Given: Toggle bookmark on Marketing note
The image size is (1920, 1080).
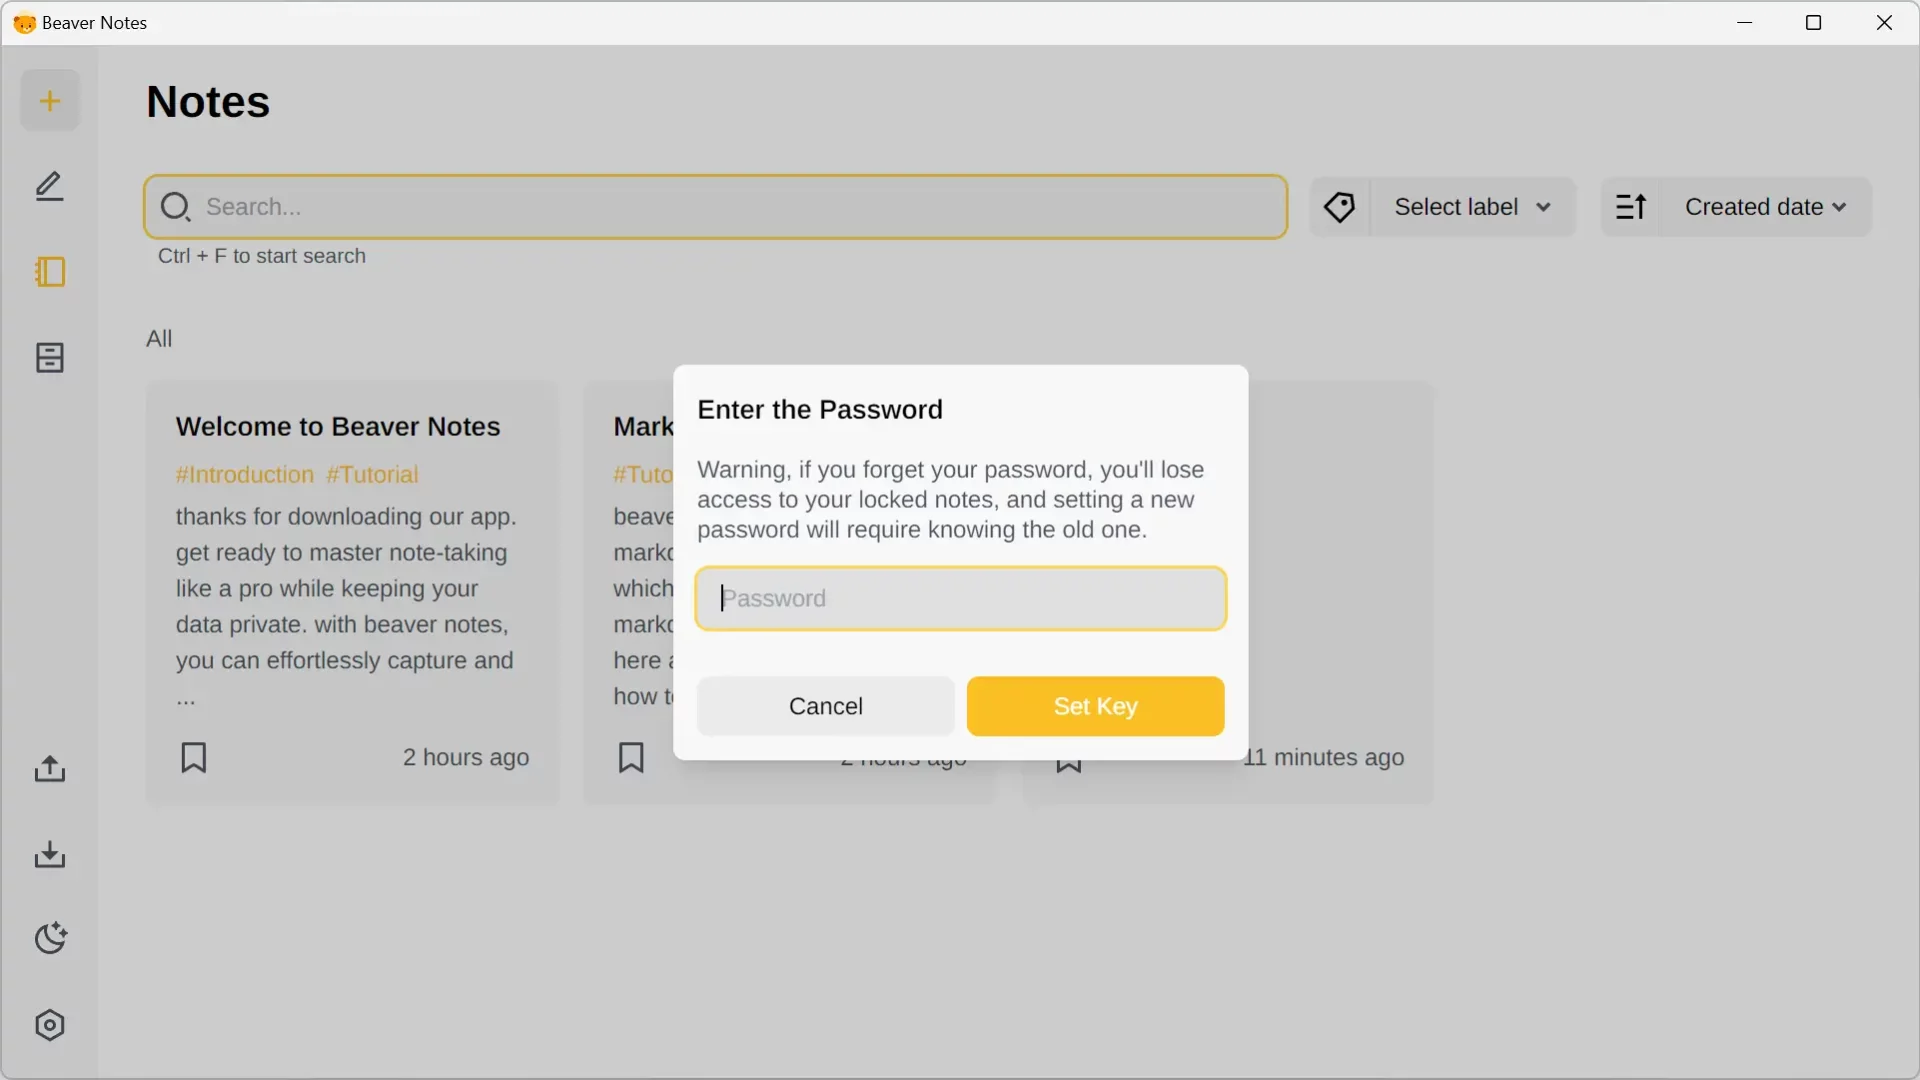Looking at the screenshot, I should [630, 757].
